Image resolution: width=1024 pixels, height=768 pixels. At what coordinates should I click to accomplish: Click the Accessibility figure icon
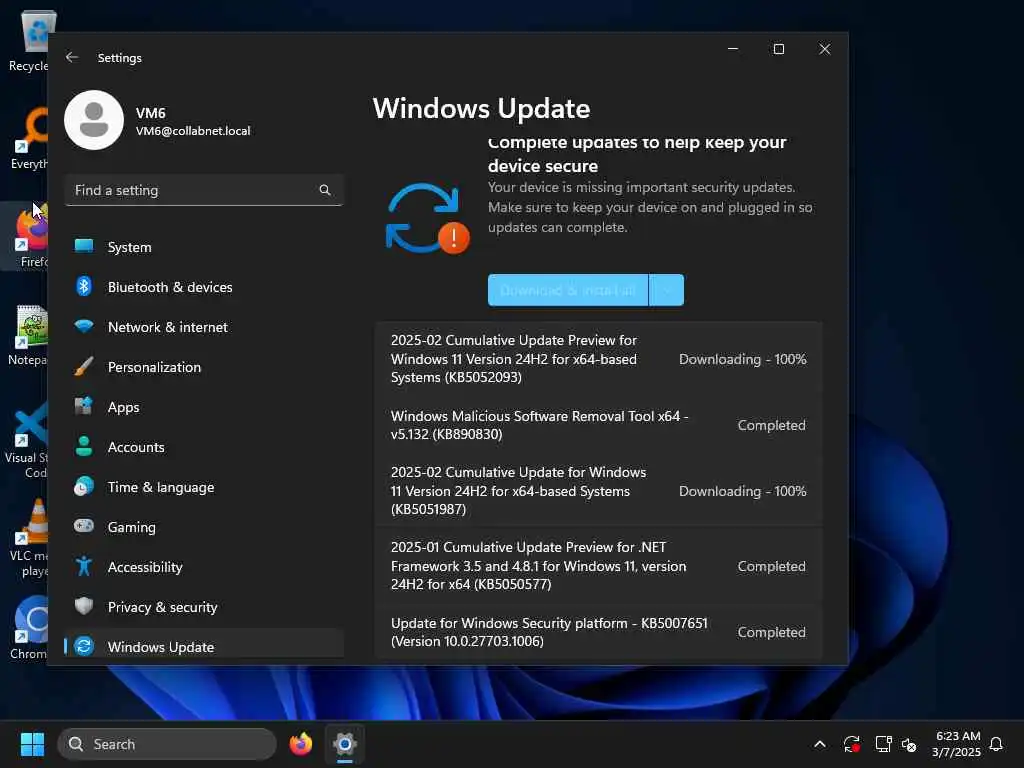(x=84, y=566)
